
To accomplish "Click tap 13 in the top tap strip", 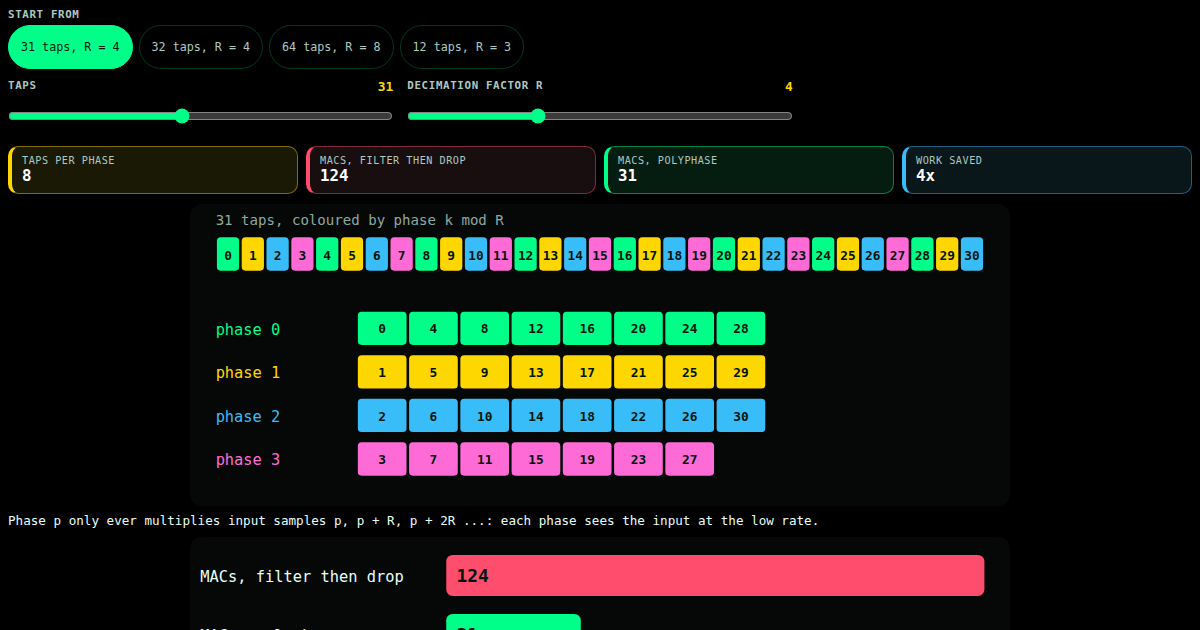I will [550, 254].
